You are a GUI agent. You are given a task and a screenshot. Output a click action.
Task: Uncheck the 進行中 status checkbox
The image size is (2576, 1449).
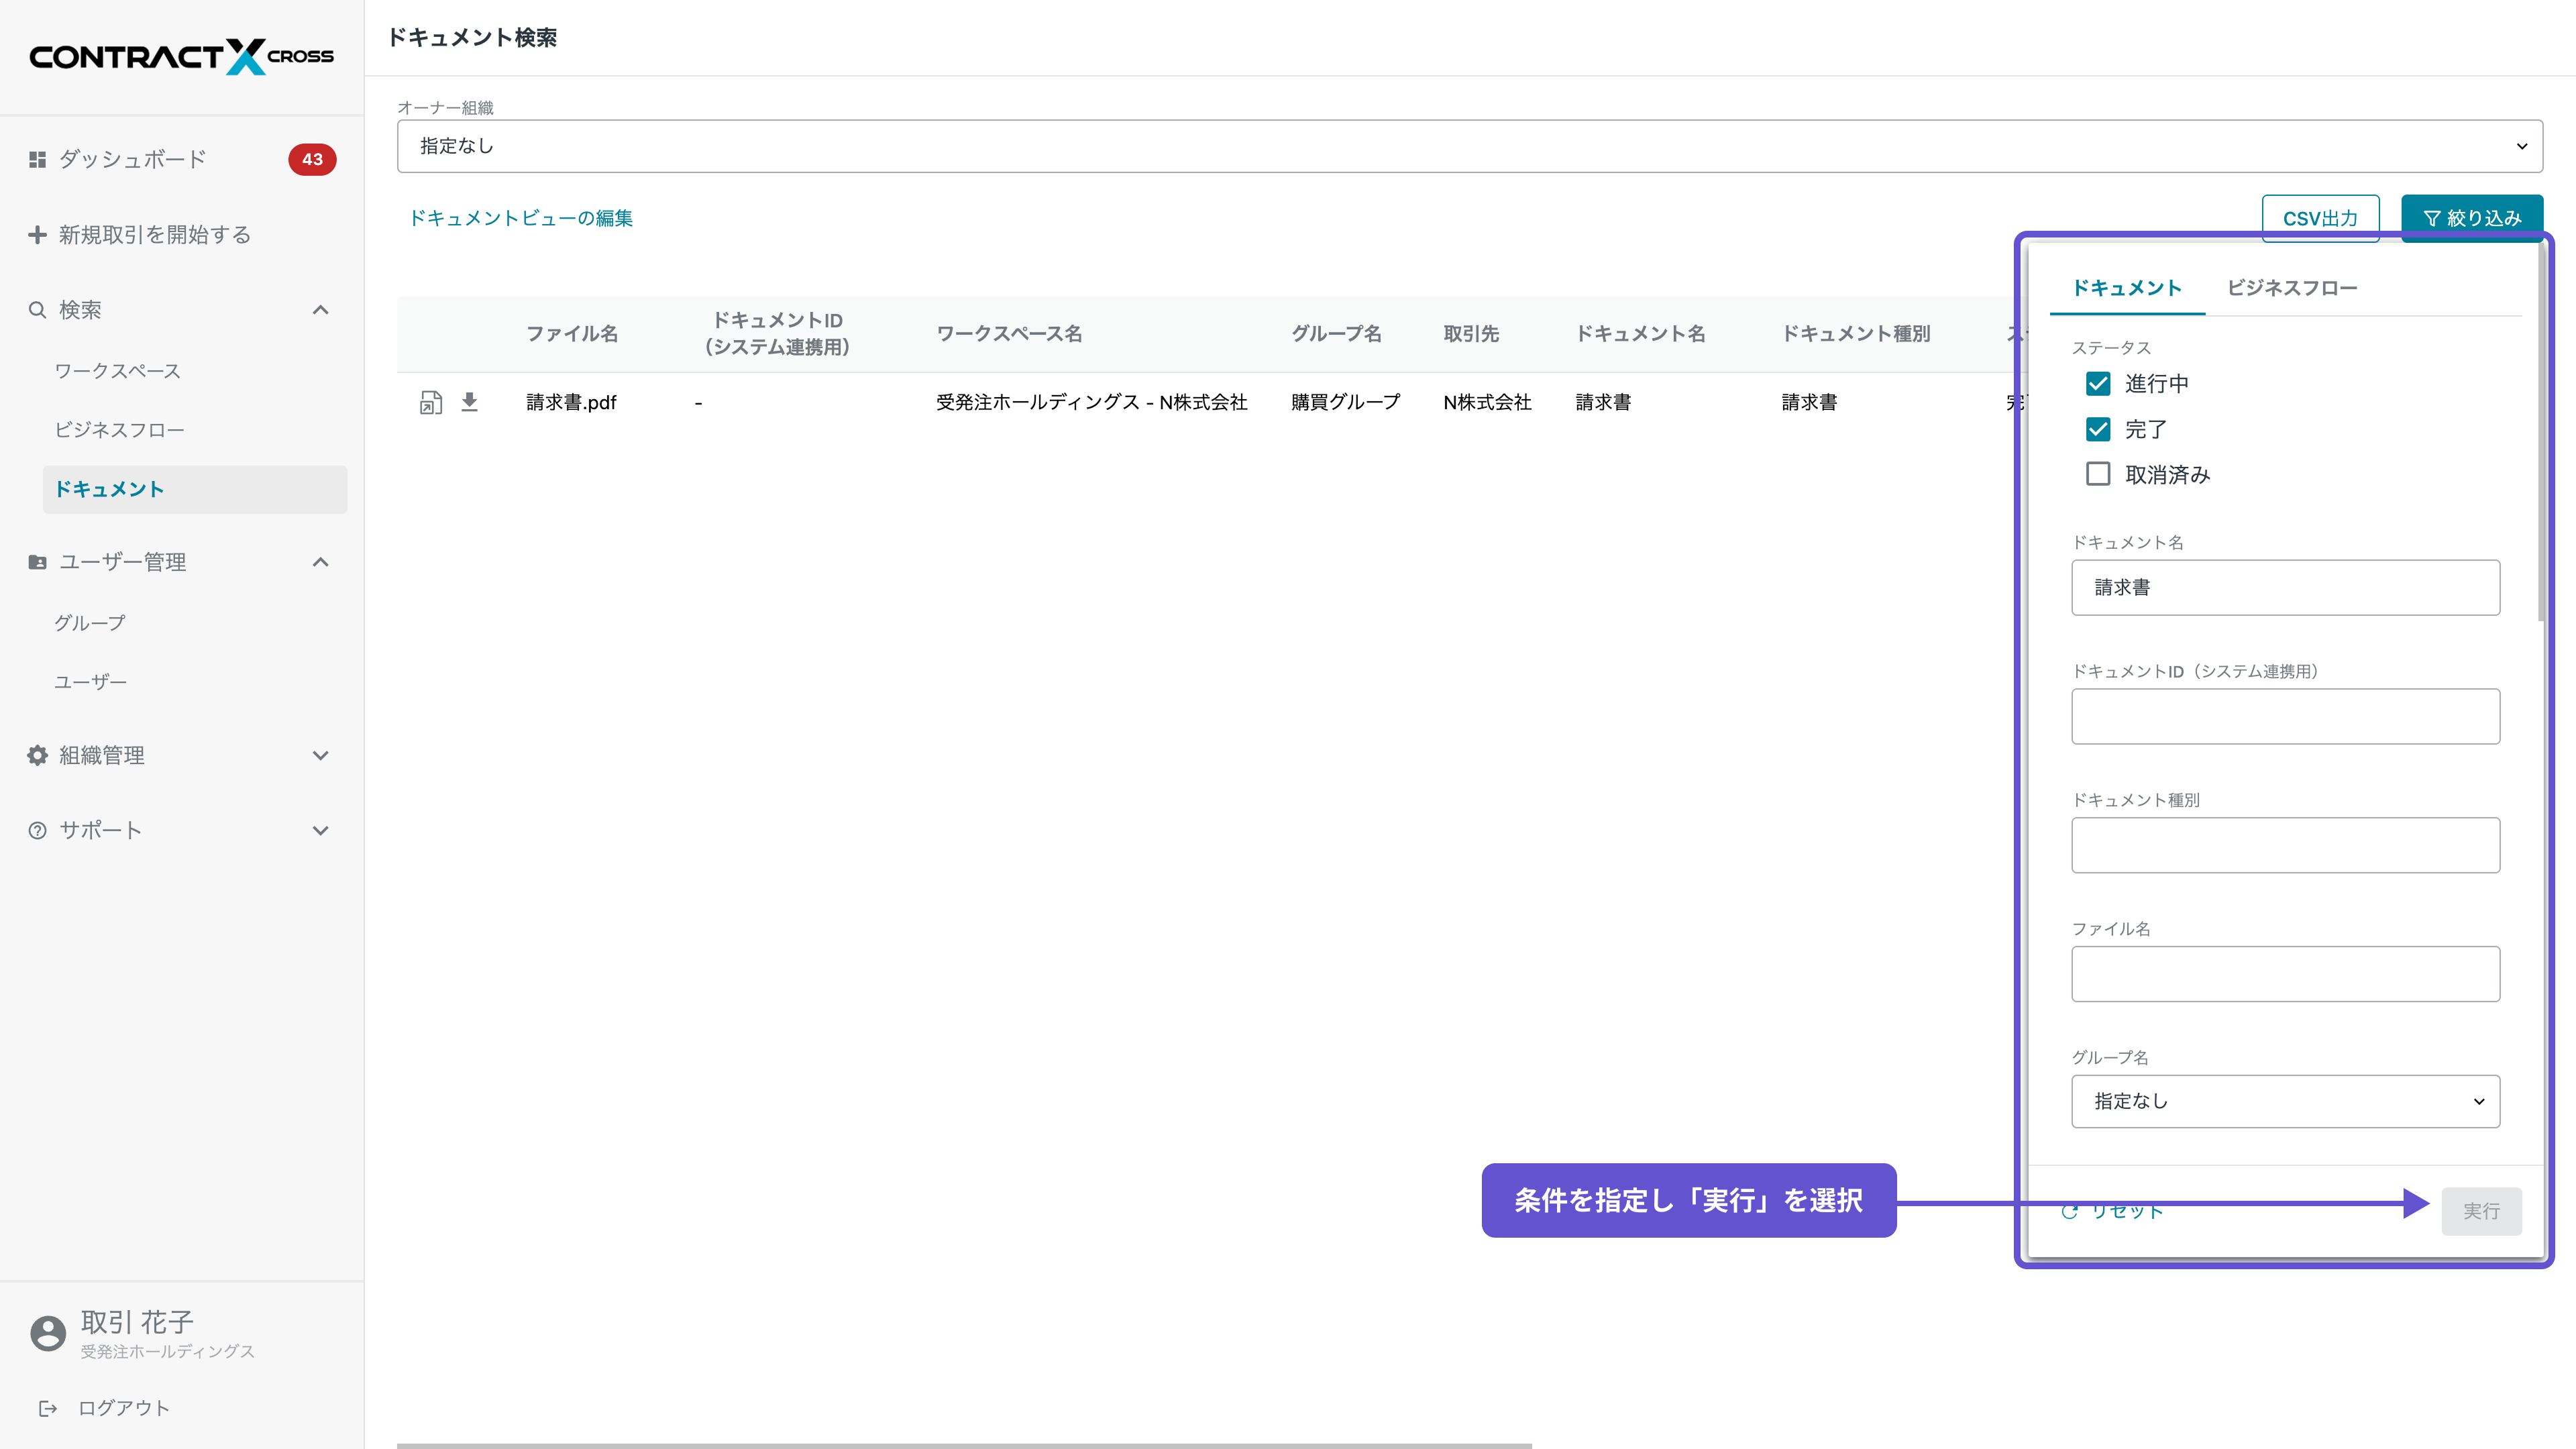(2098, 384)
